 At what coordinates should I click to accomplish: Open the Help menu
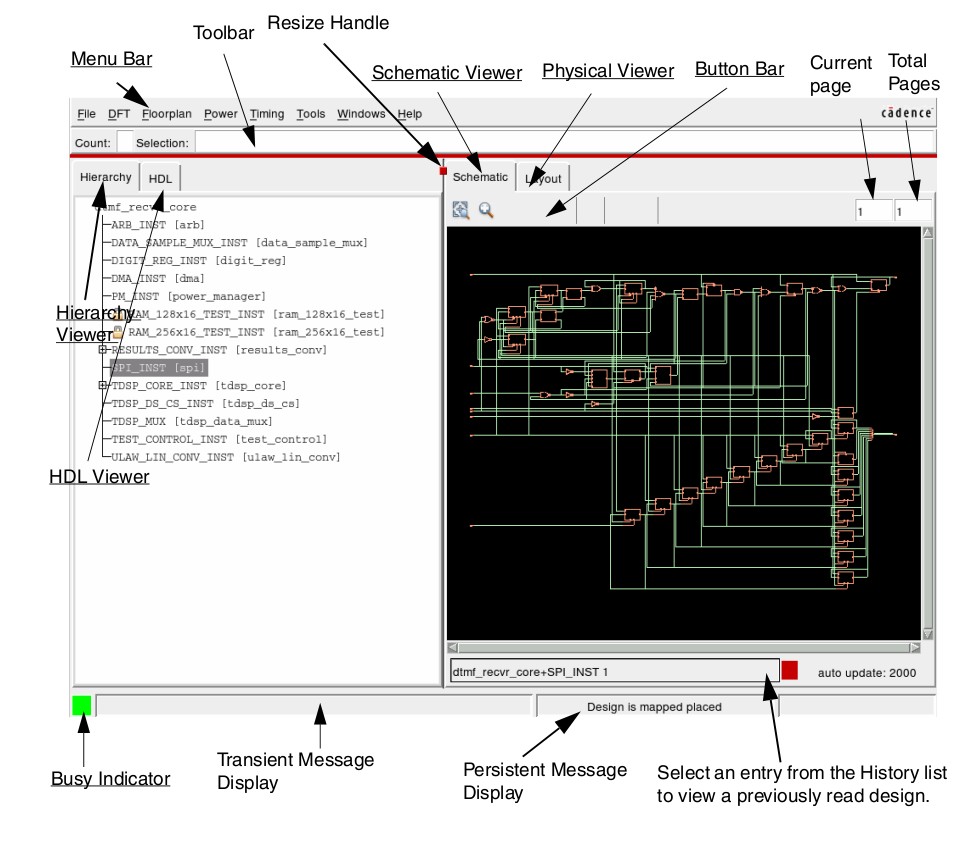click(410, 114)
